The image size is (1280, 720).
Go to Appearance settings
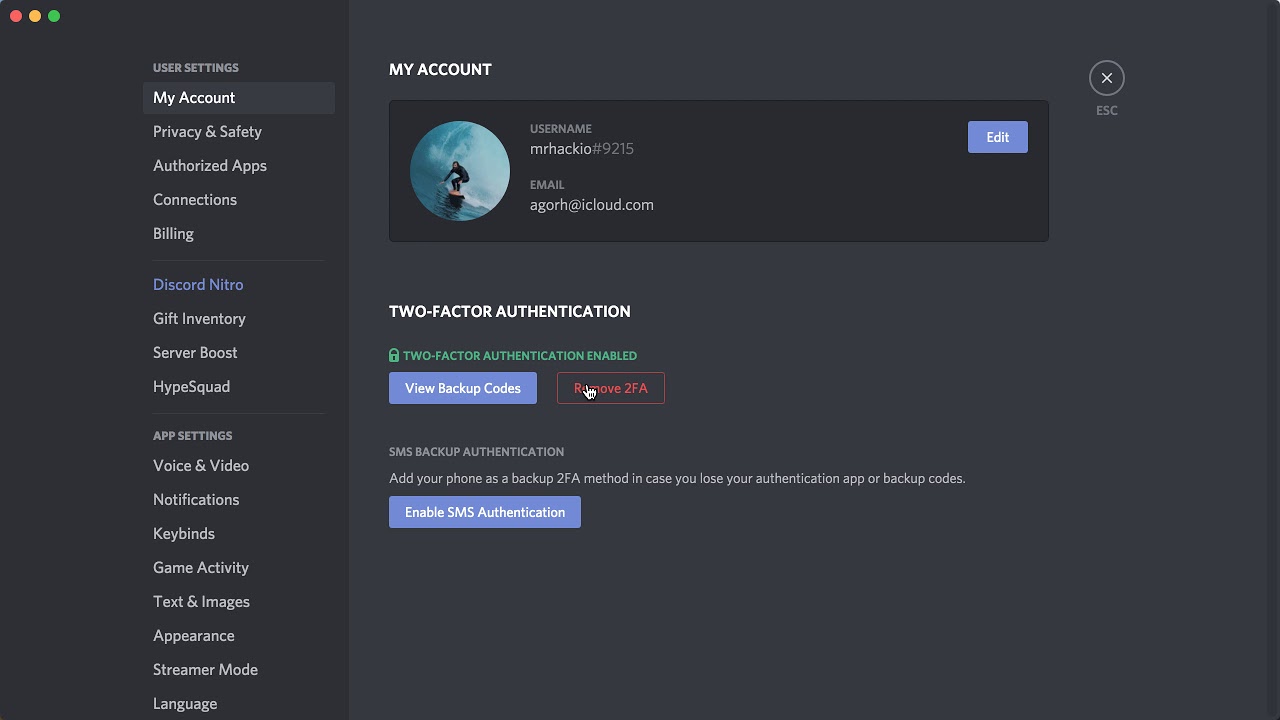click(238, 636)
